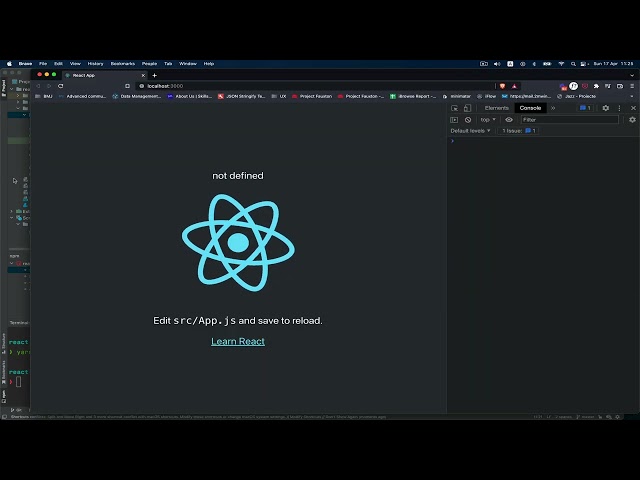Viewport: 640px width, 480px height.
Task: Follow the Learn React link
Action: coord(238,341)
